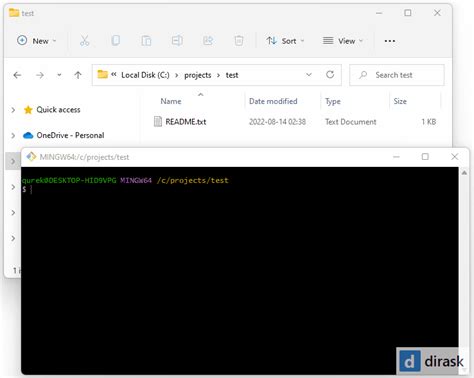
Task: Sort files by the Name column header
Action: tap(171, 101)
